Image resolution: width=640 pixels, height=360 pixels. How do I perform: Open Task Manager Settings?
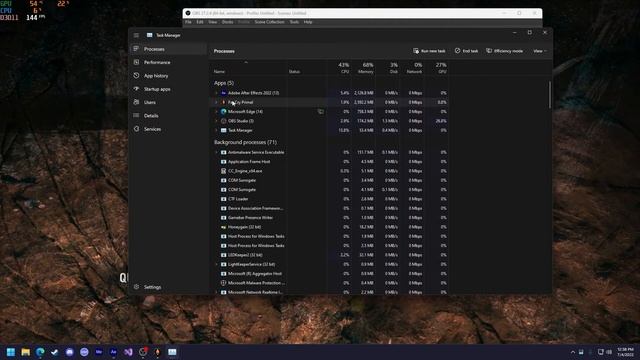(168, 287)
